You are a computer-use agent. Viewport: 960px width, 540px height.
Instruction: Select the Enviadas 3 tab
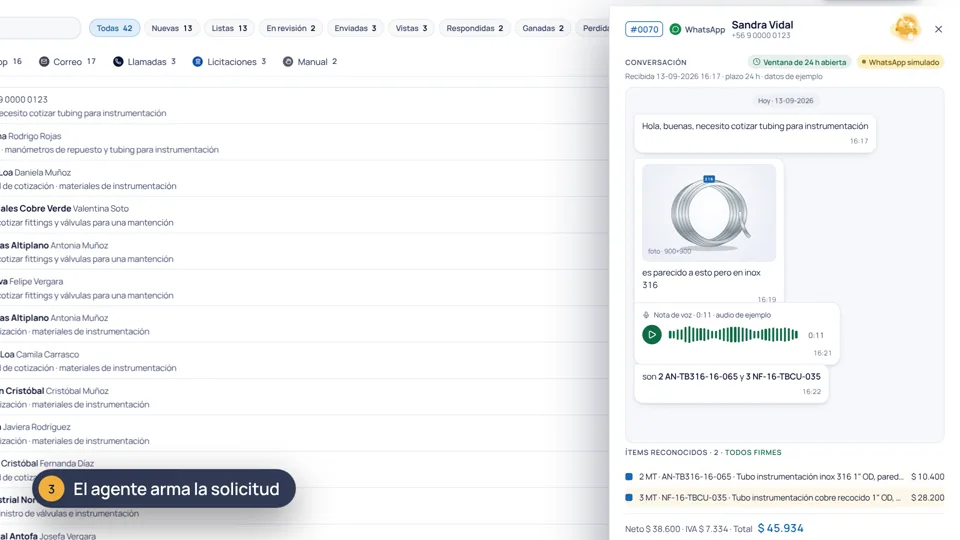click(355, 28)
